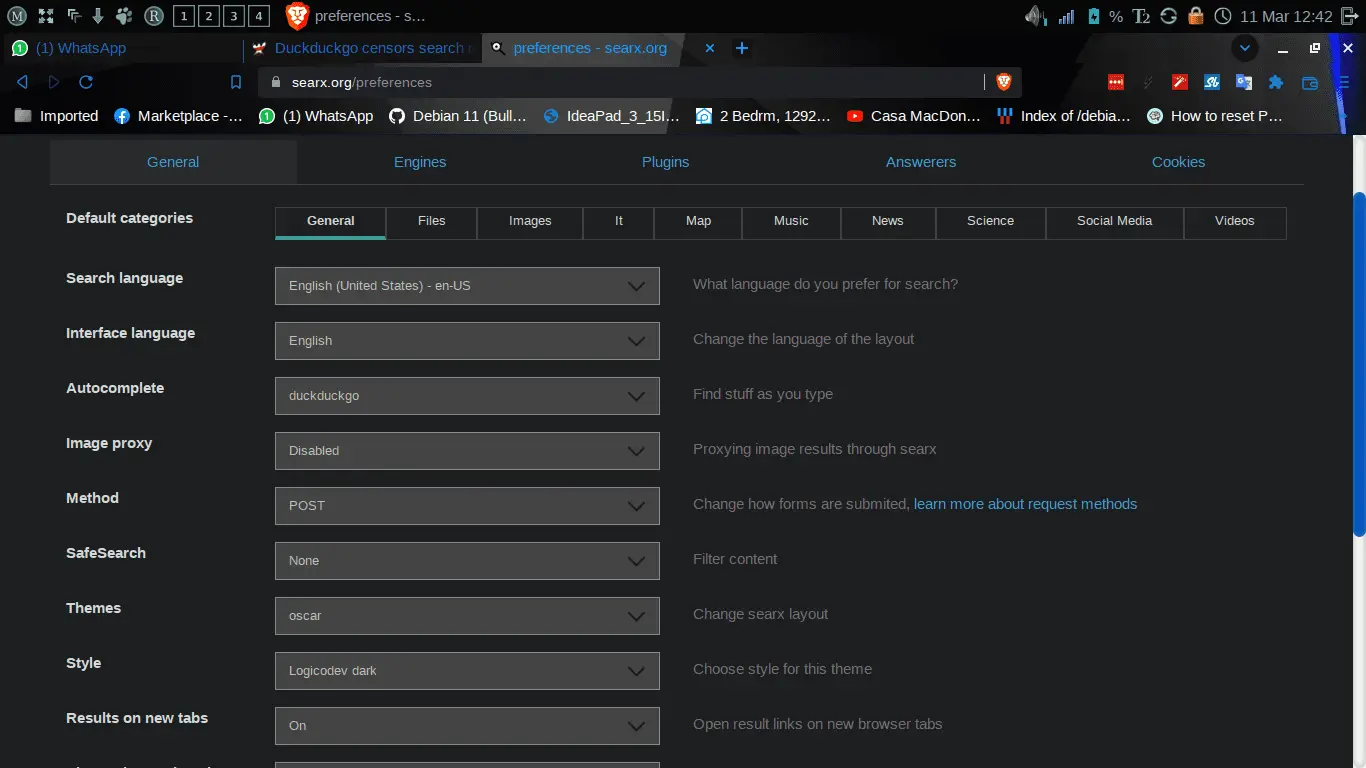1366x768 pixels.
Task: Open the red LastPass extension icon
Action: (1116, 82)
